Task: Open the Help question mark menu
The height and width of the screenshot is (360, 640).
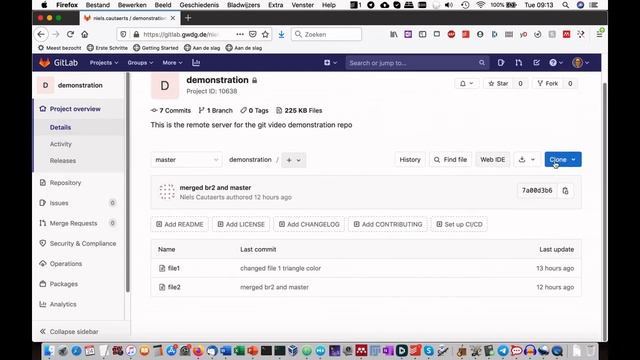Action: point(556,63)
